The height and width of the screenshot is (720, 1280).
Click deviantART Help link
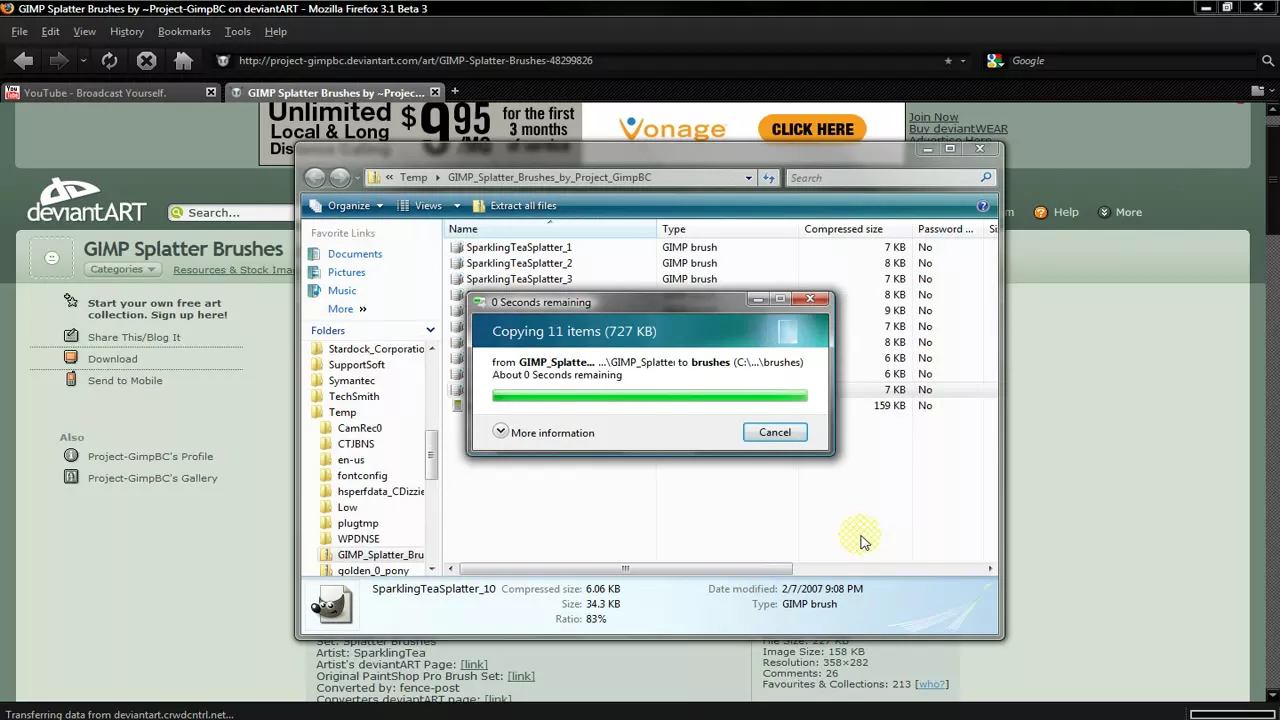[x=1056, y=212]
